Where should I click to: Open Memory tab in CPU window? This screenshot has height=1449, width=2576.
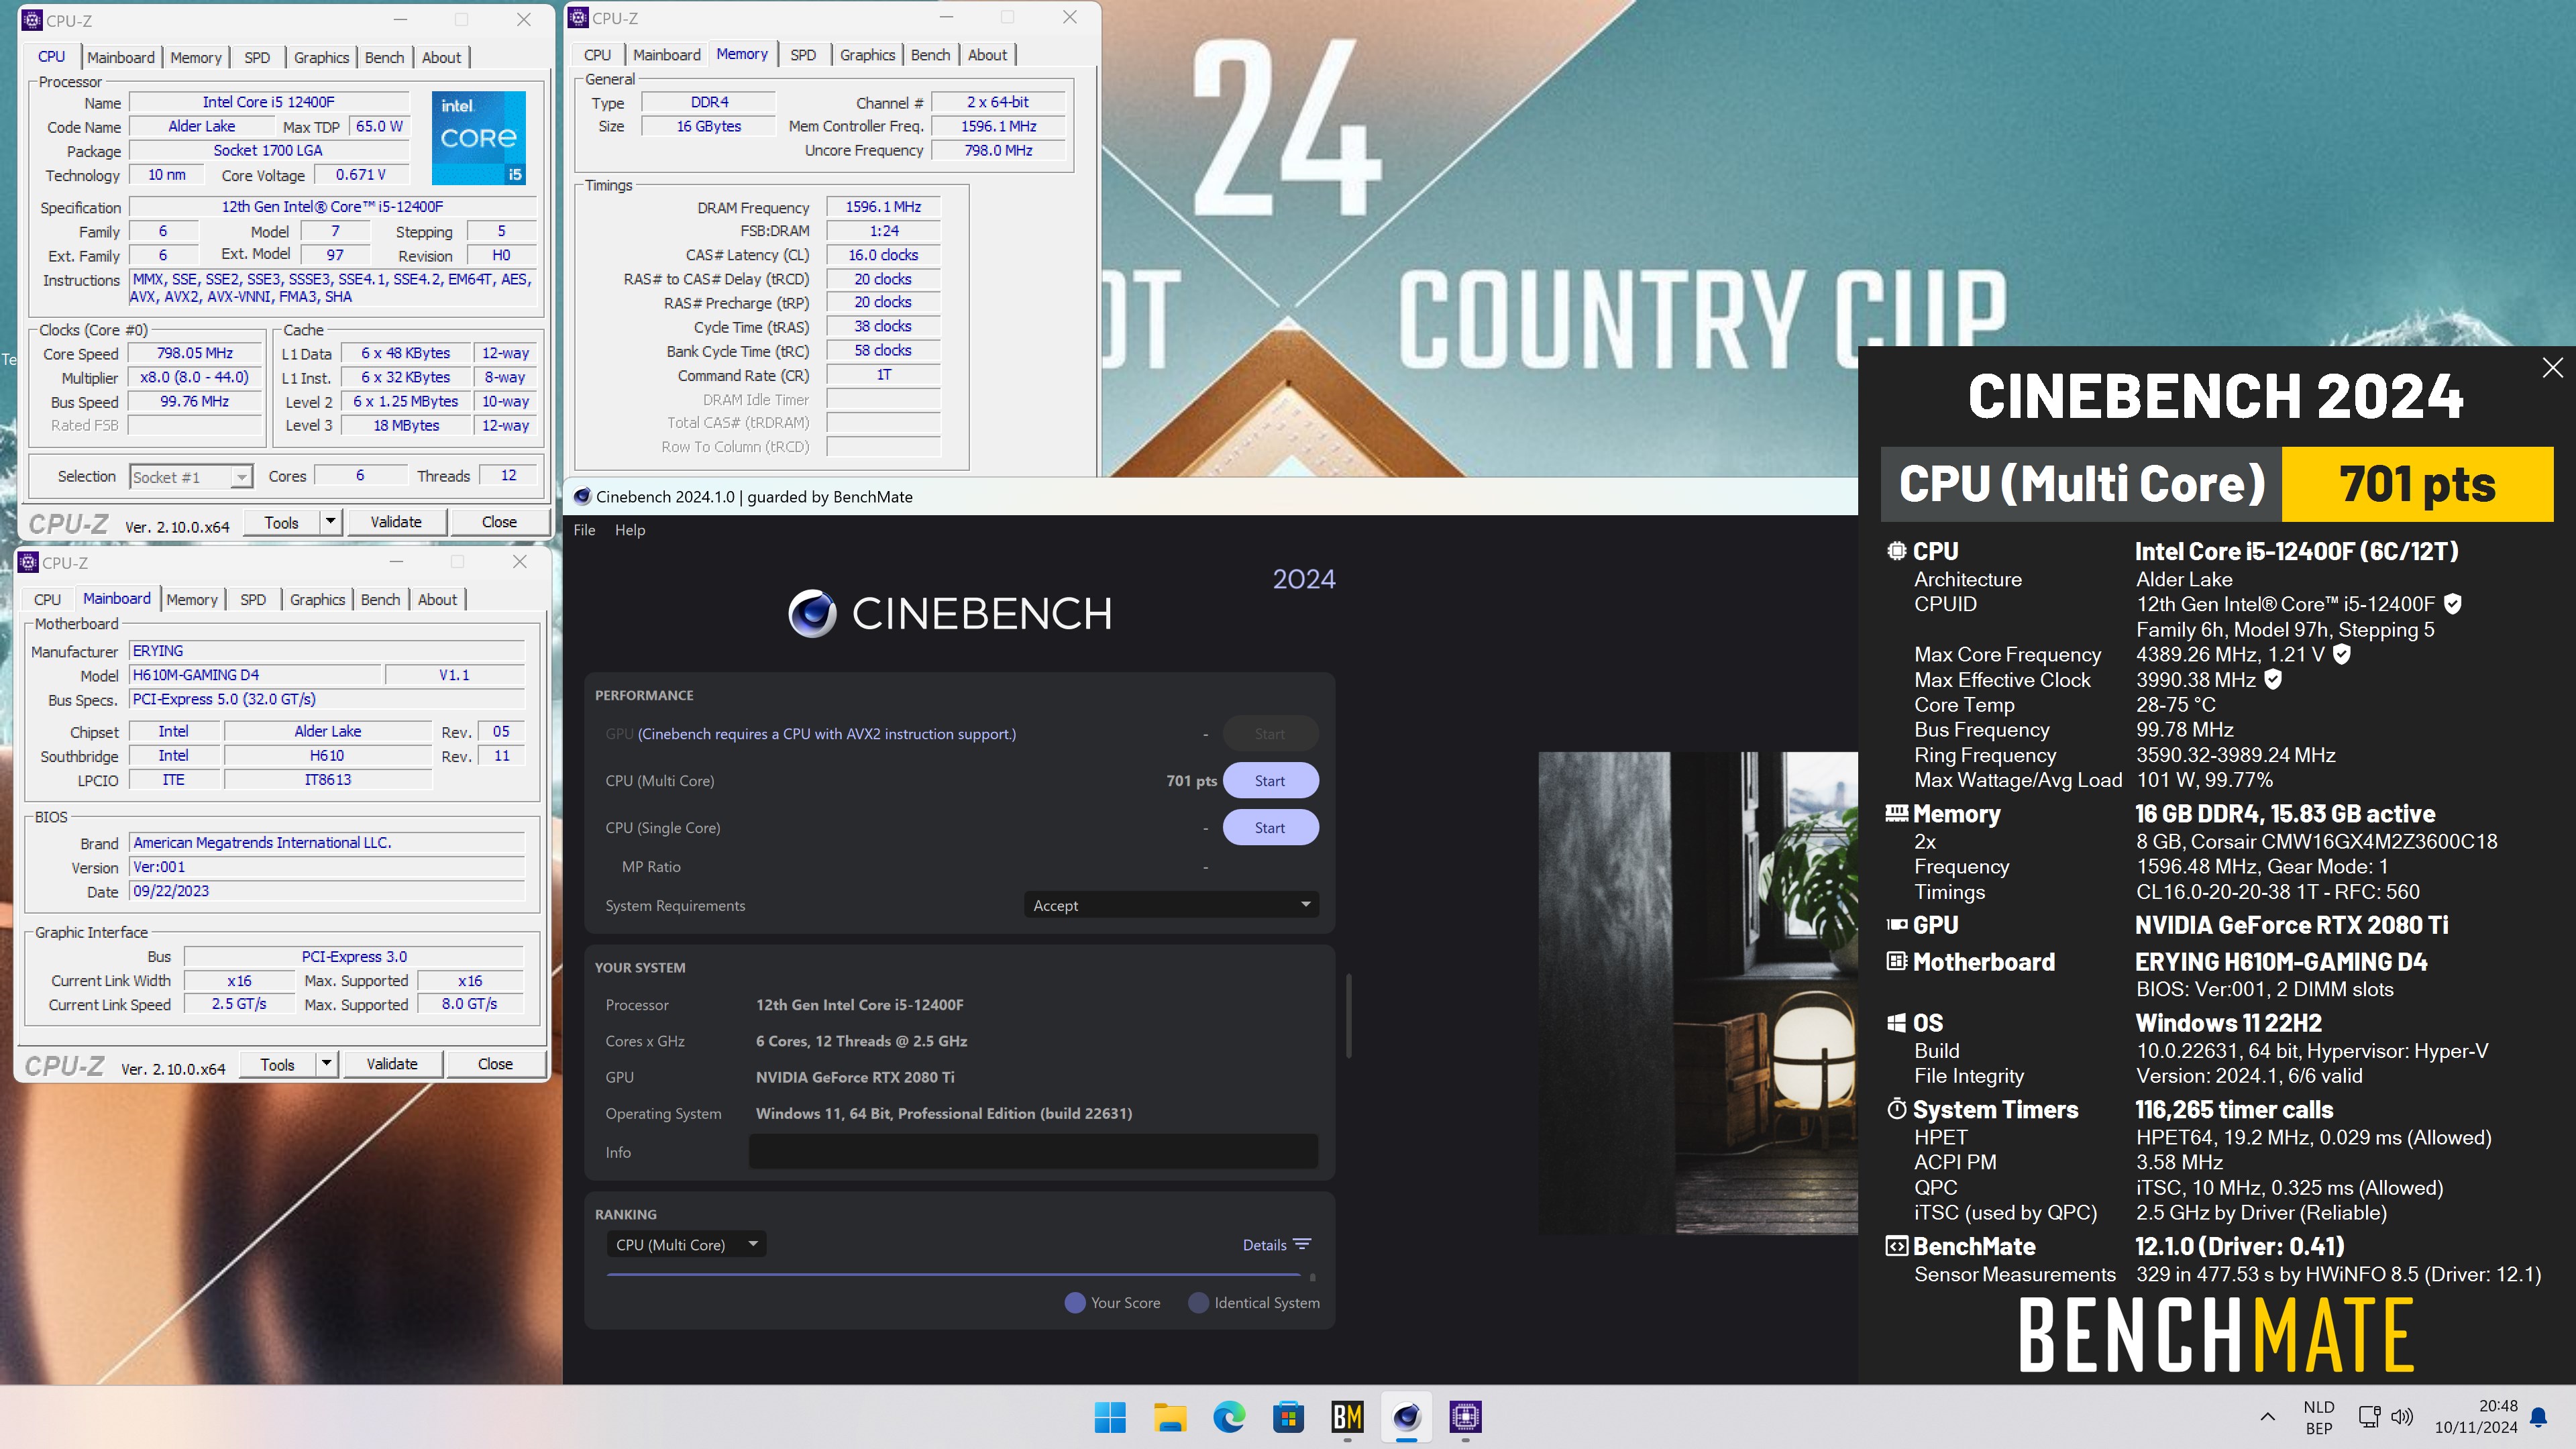click(196, 57)
